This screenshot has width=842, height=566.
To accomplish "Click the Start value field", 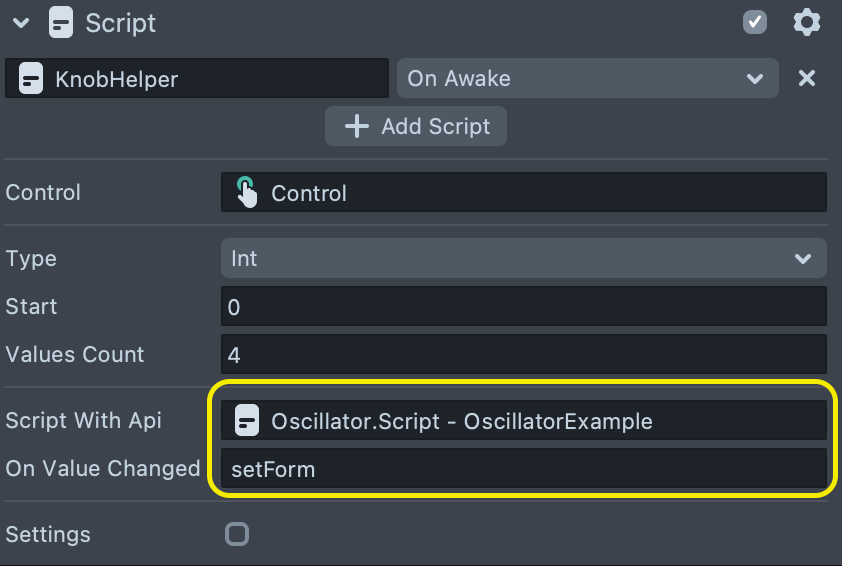I will [523, 307].
